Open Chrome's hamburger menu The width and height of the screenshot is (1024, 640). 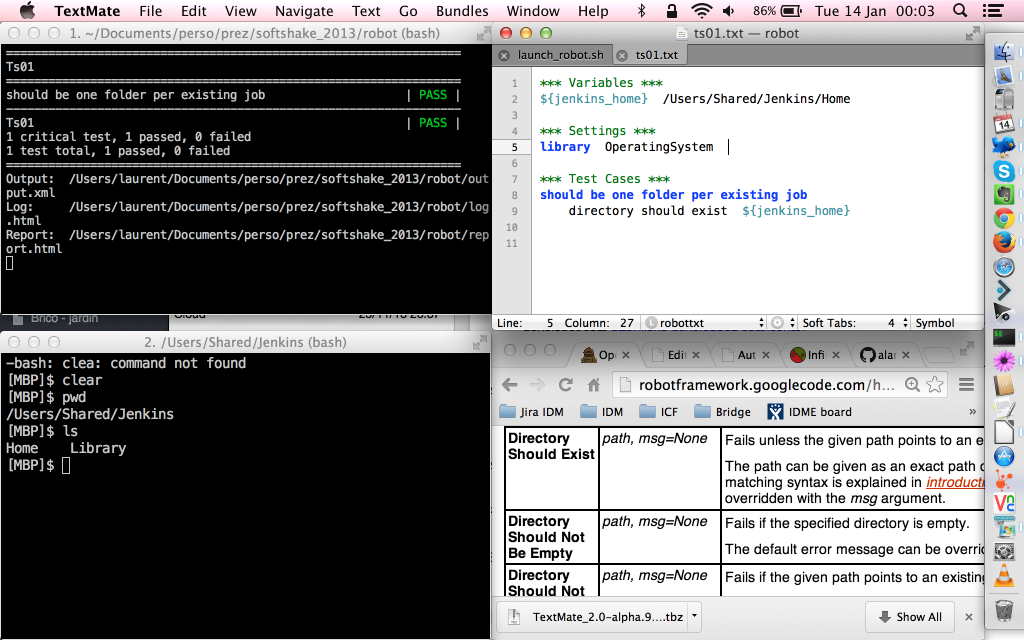click(967, 385)
